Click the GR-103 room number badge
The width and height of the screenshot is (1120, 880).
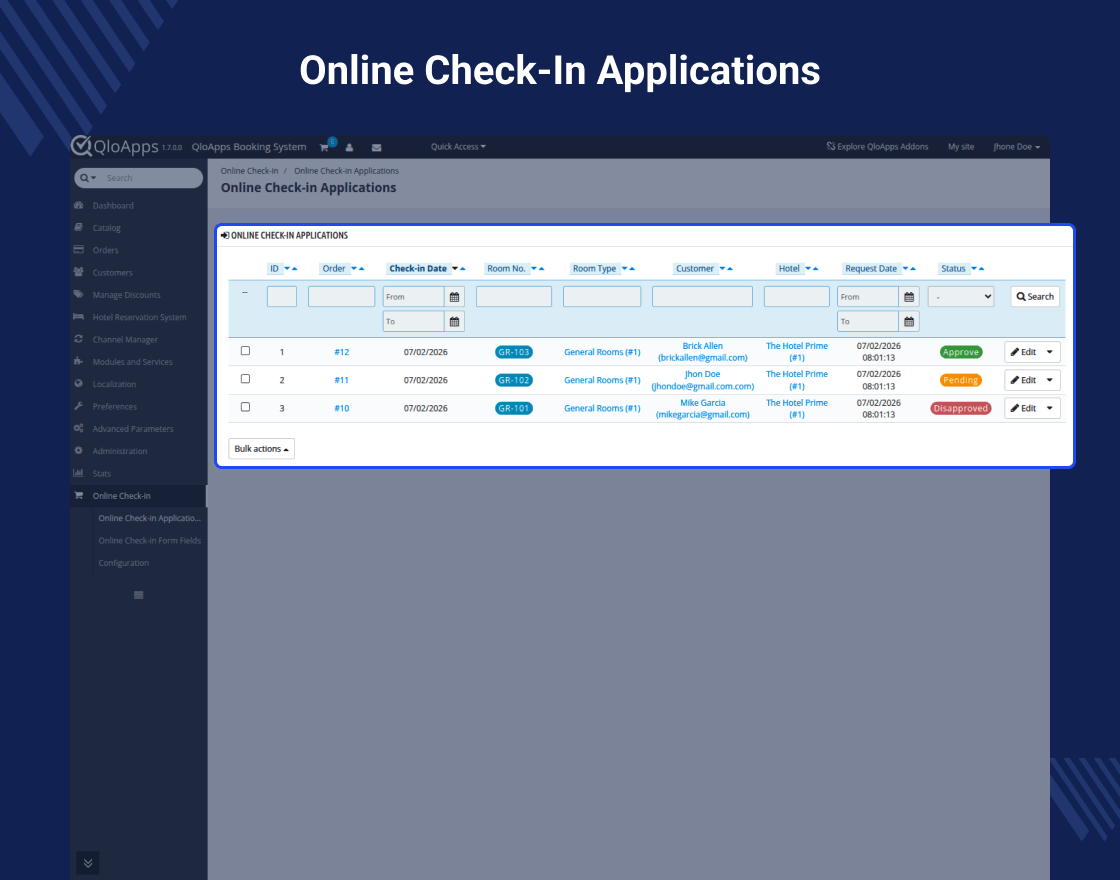click(x=514, y=352)
